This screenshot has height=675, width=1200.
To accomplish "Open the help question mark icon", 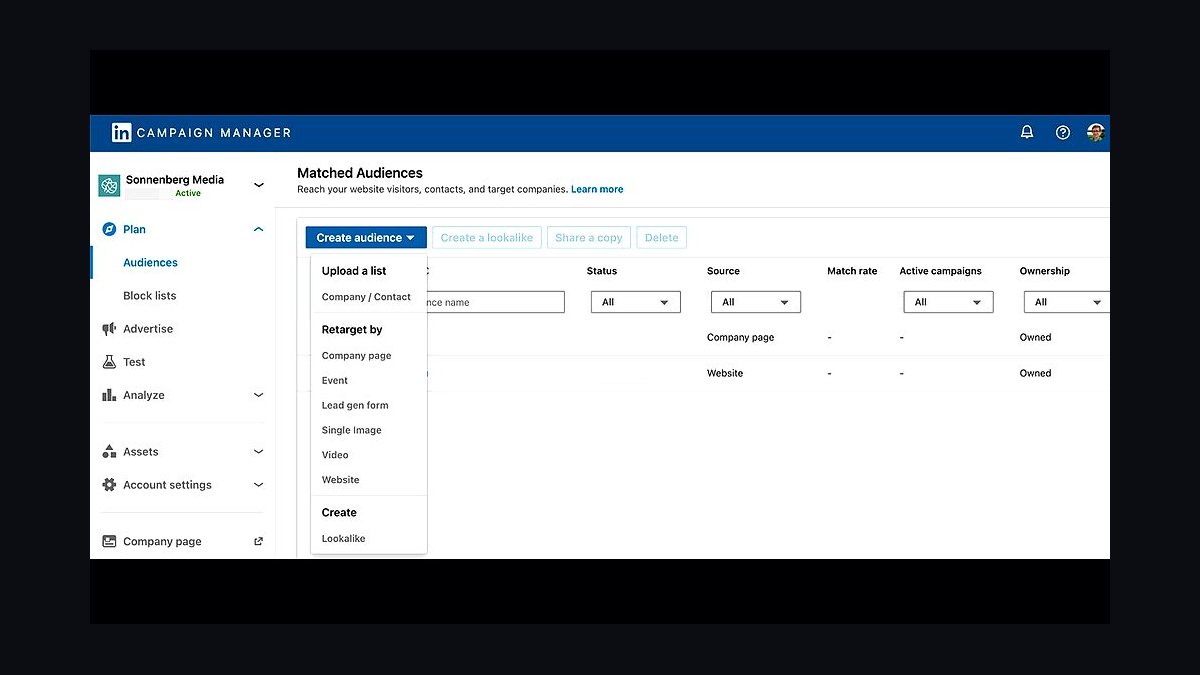I will 1063,132.
